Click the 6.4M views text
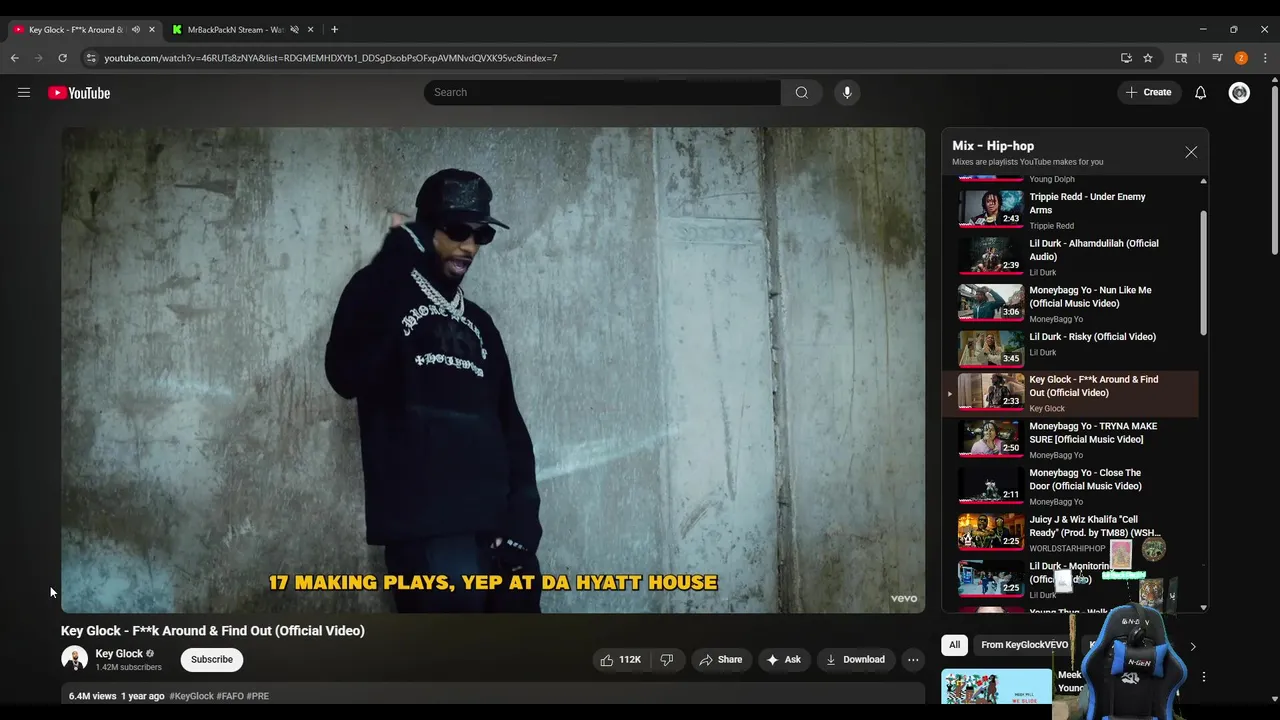This screenshot has height=720, width=1280. click(92, 696)
